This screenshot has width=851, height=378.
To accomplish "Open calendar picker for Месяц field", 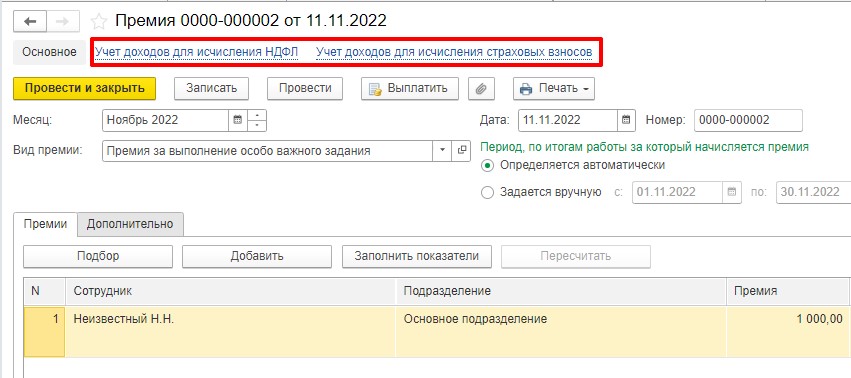I will point(237,121).
